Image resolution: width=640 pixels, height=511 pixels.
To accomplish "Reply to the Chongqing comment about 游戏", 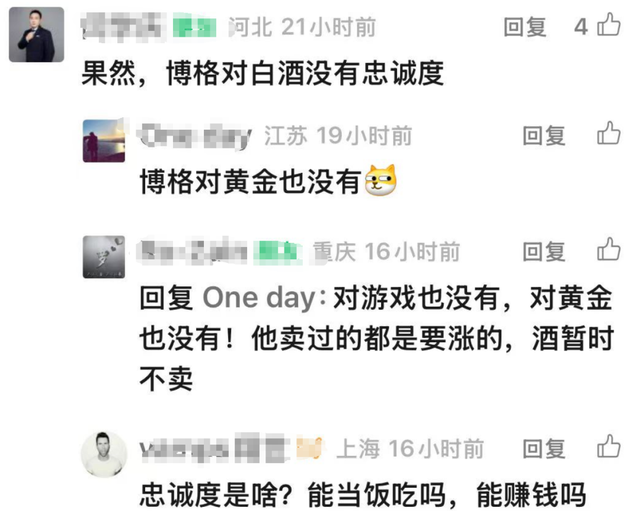I will (x=544, y=251).
